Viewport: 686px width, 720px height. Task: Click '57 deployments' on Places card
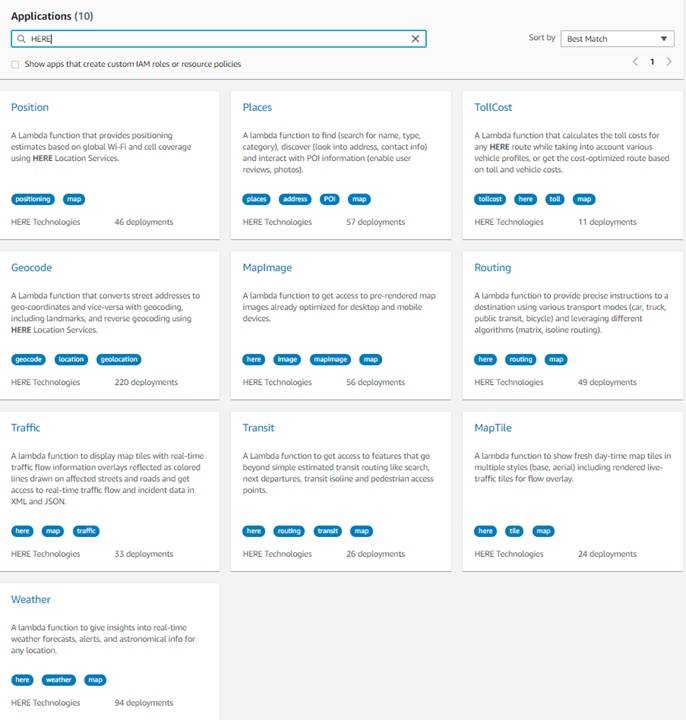click(376, 222)
